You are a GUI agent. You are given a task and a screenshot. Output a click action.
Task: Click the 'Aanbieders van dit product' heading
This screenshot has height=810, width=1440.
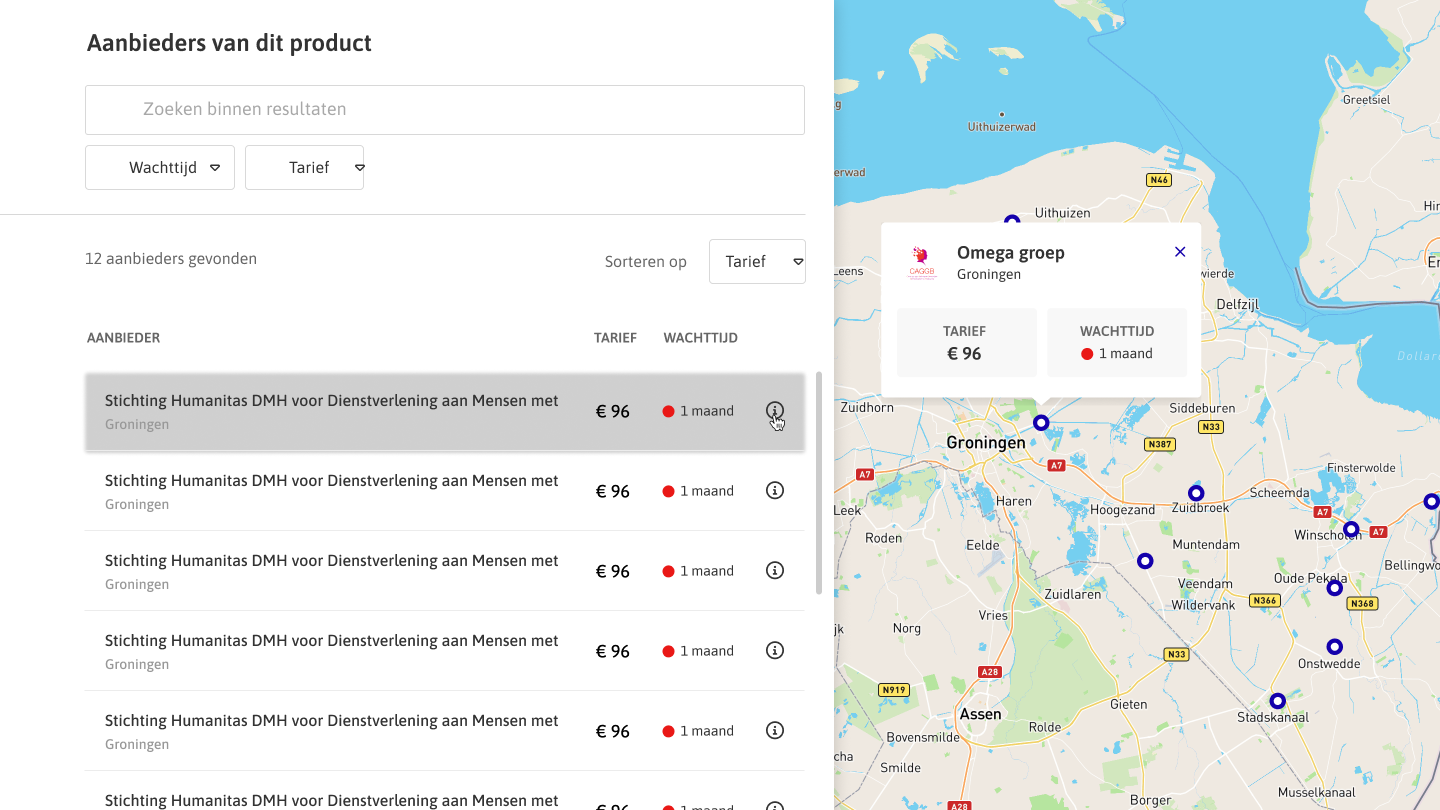pyautogui.click(x=229, y=43)
